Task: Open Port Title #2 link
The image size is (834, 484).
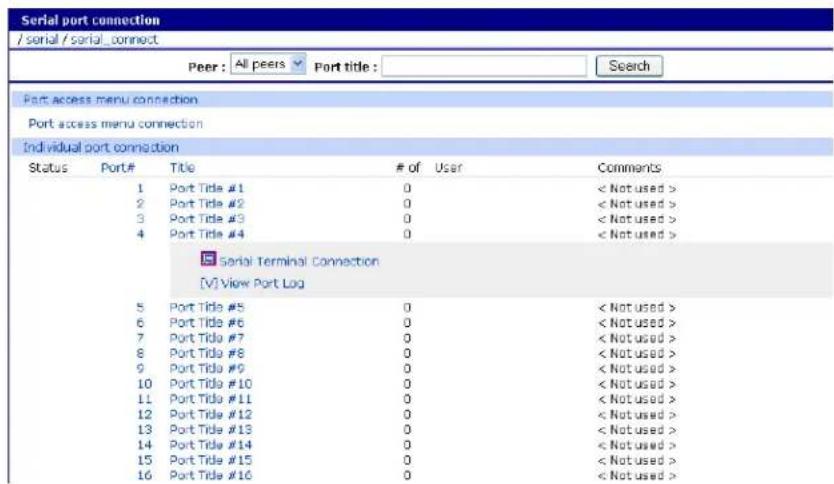Action: coord(207,204)
